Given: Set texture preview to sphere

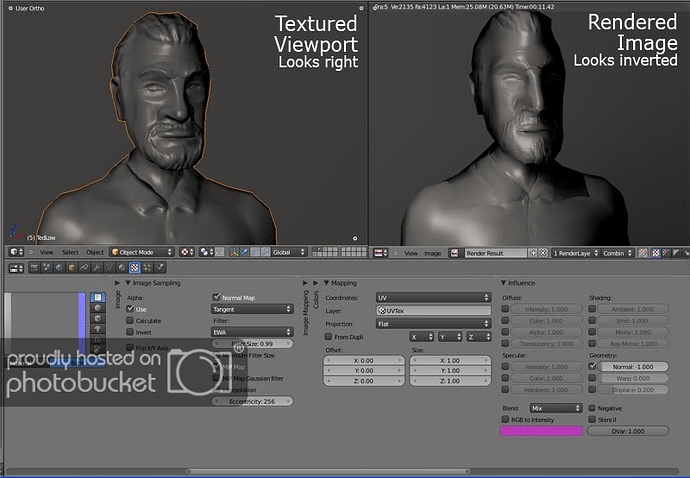Looking at the screenshot, I should click(98, 308).
